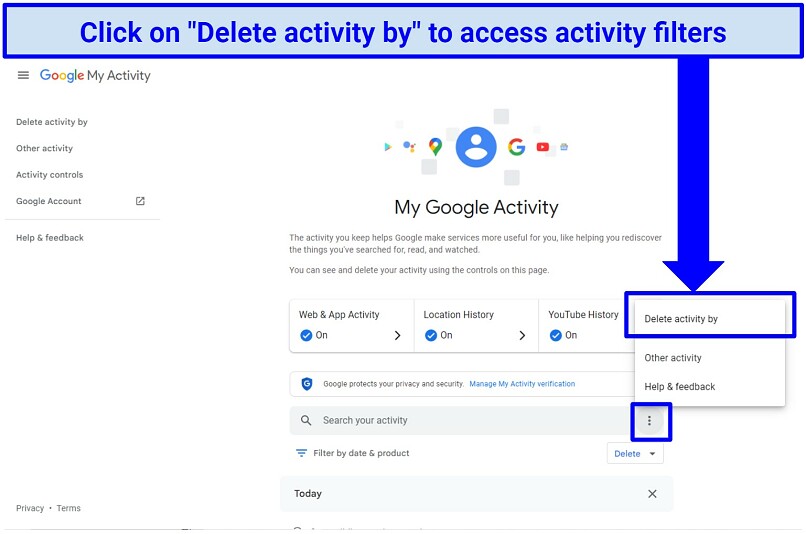The image size is (806, 534).
Task: Open the Web & App Activity card
Action: (x=352, y=325)
